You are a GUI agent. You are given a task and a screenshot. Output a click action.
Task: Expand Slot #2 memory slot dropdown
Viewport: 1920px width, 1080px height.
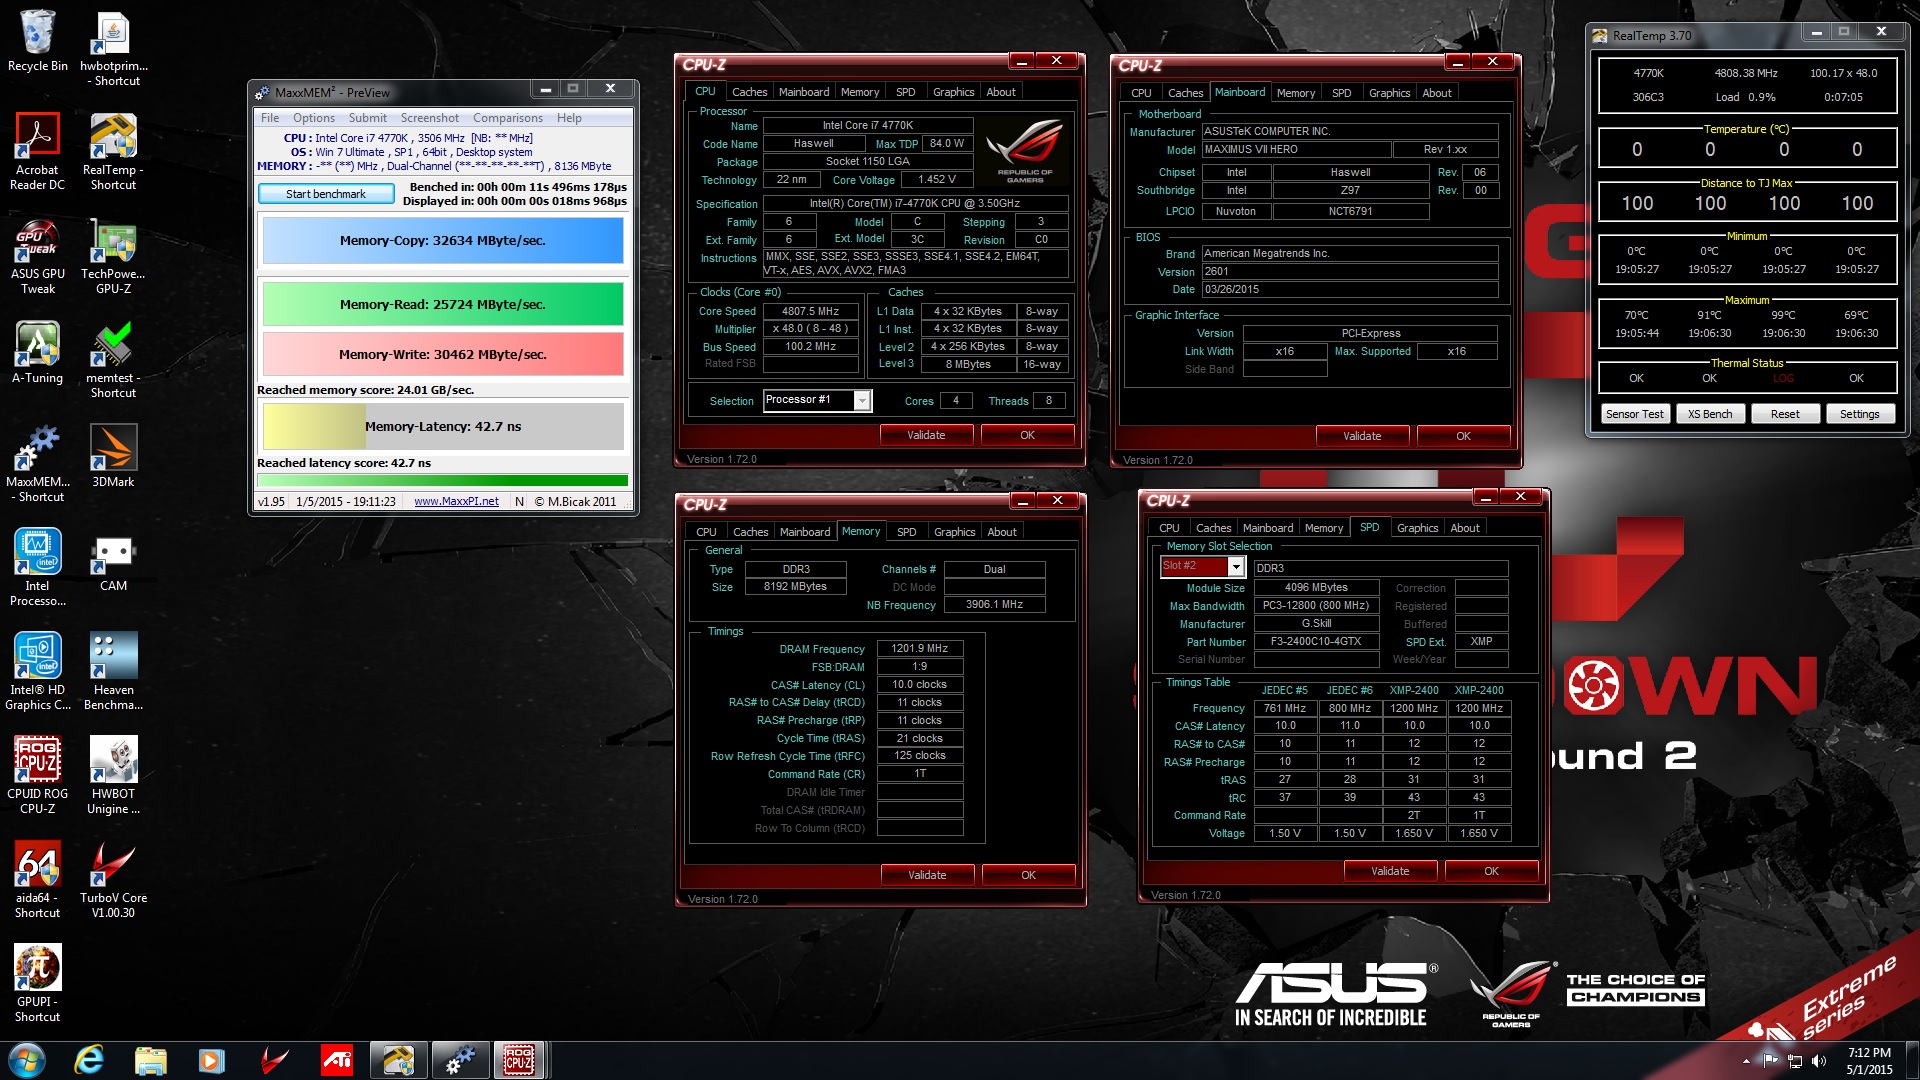(1236, 567)
